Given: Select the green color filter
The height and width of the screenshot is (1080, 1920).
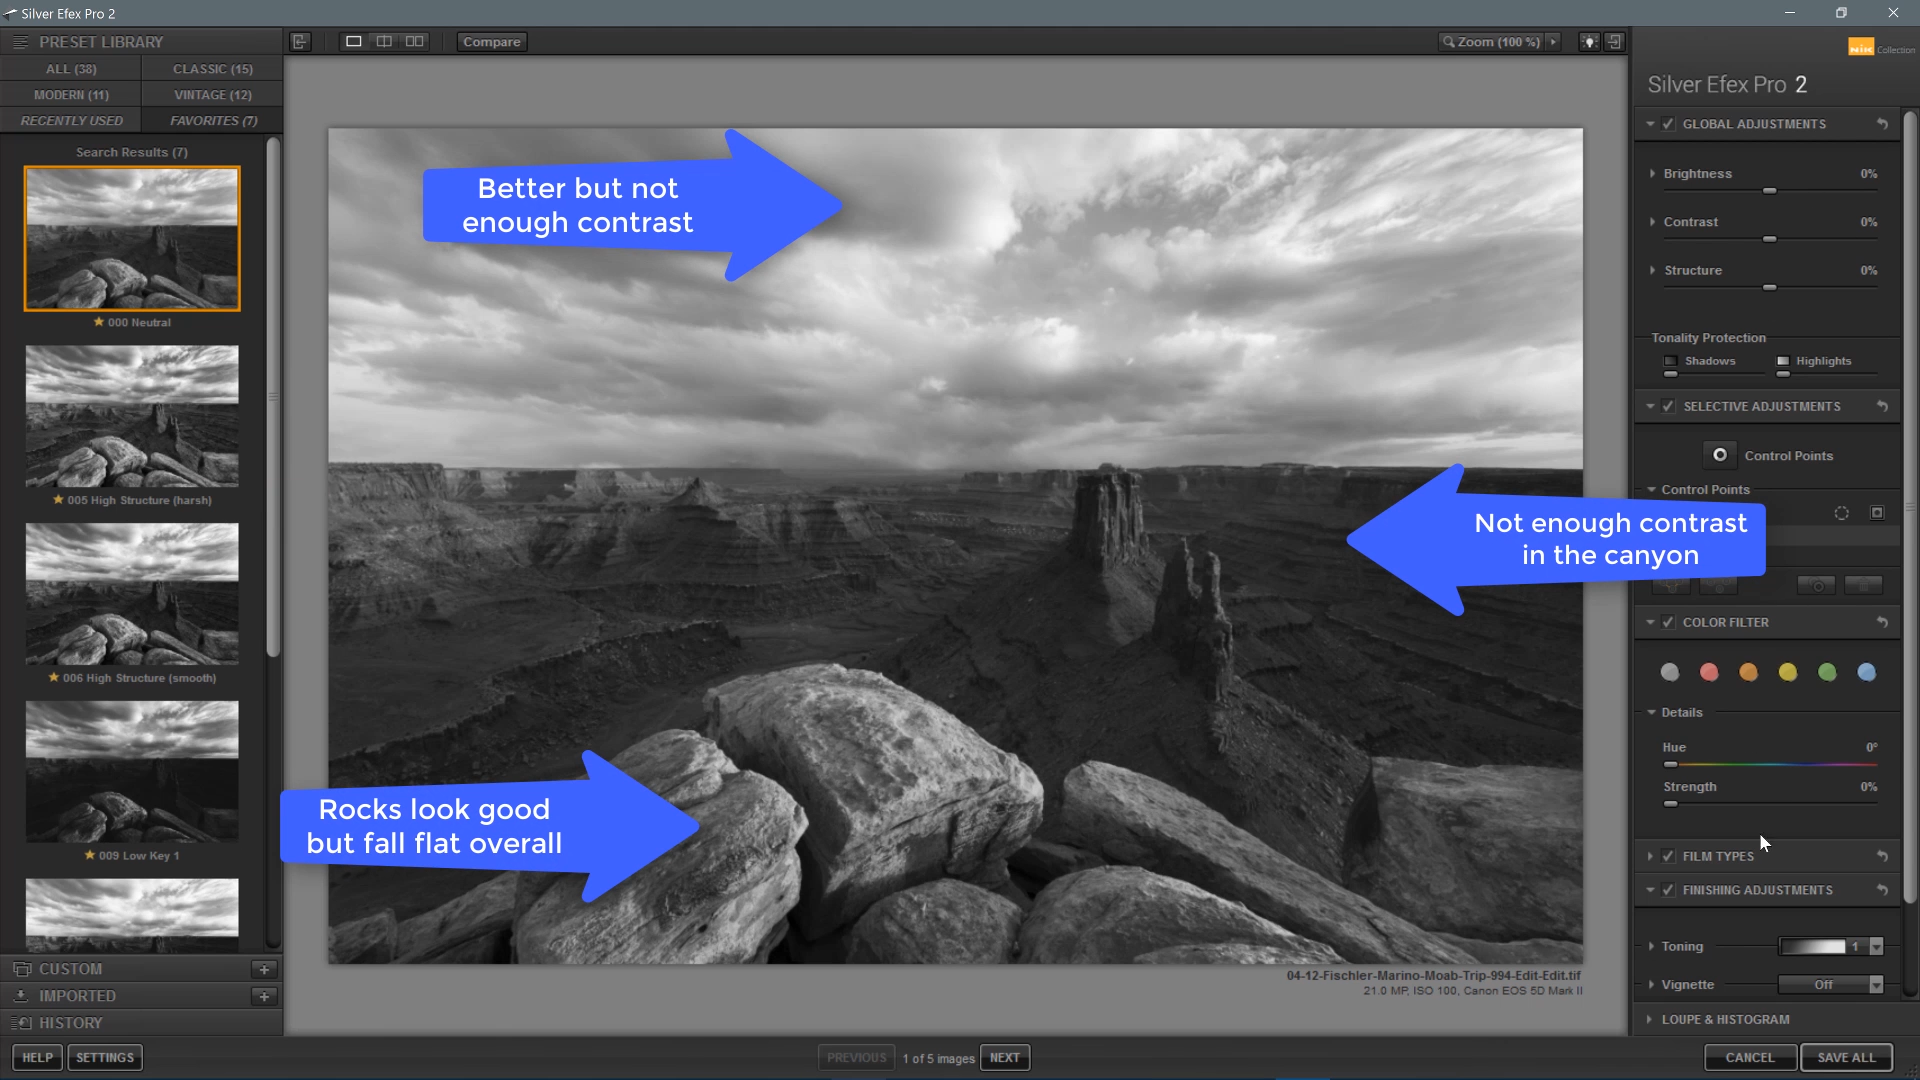Looking at the screenshot, I should pos(1827,672).
